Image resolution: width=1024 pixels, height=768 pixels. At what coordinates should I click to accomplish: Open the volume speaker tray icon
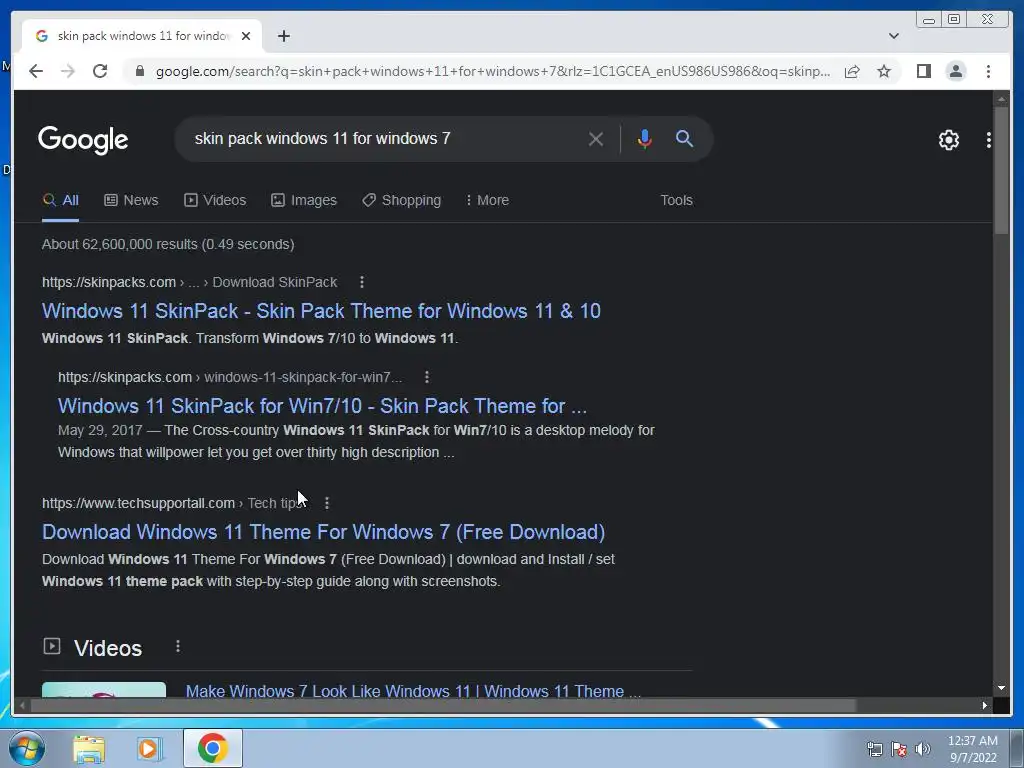tap(922, 750)
